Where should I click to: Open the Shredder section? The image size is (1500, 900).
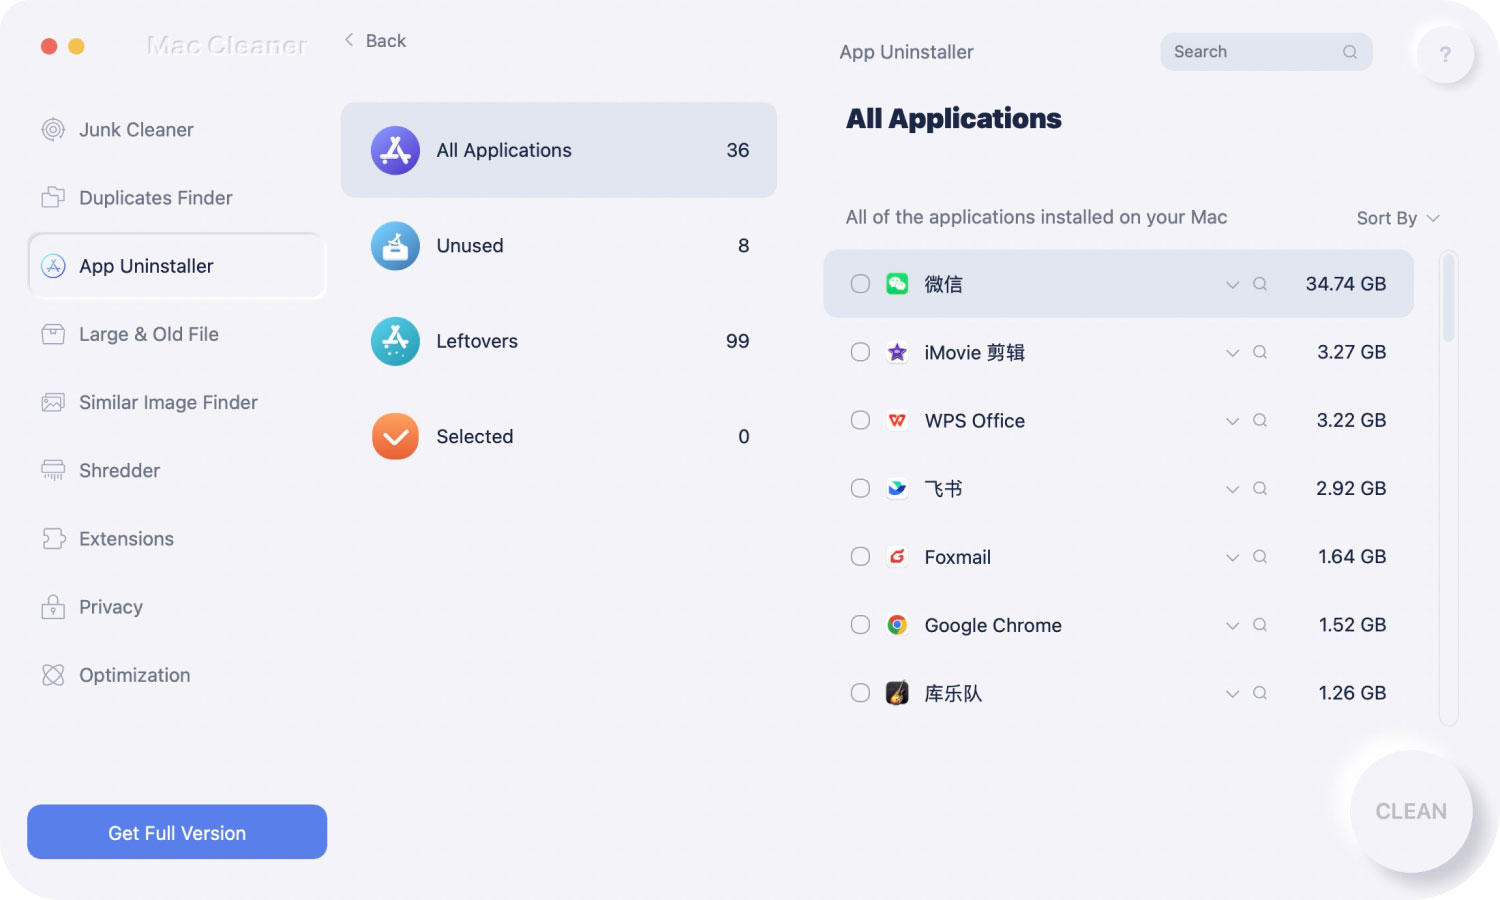[x=177, y=470]
